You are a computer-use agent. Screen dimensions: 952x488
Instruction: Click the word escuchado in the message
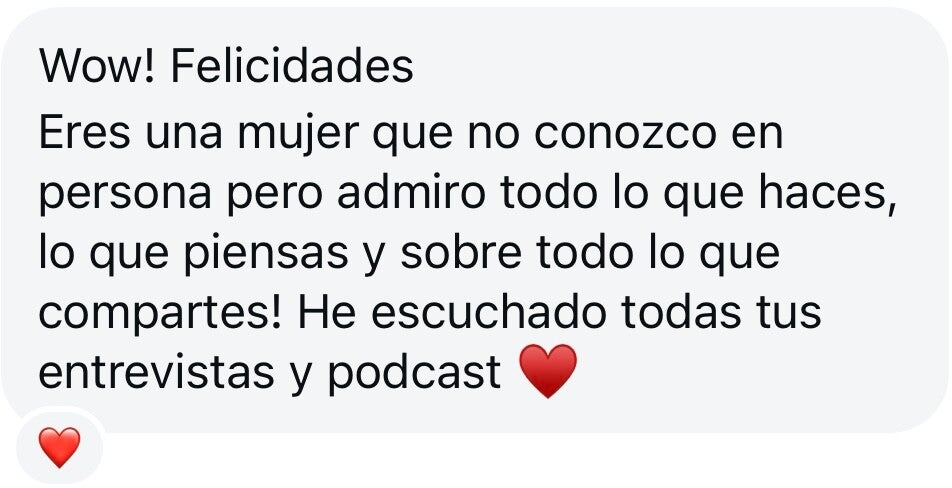click(x=489, y=311)
